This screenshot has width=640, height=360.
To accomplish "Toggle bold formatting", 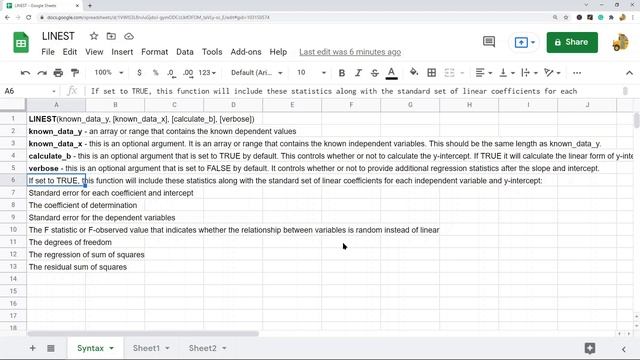I will coord(342,73).
